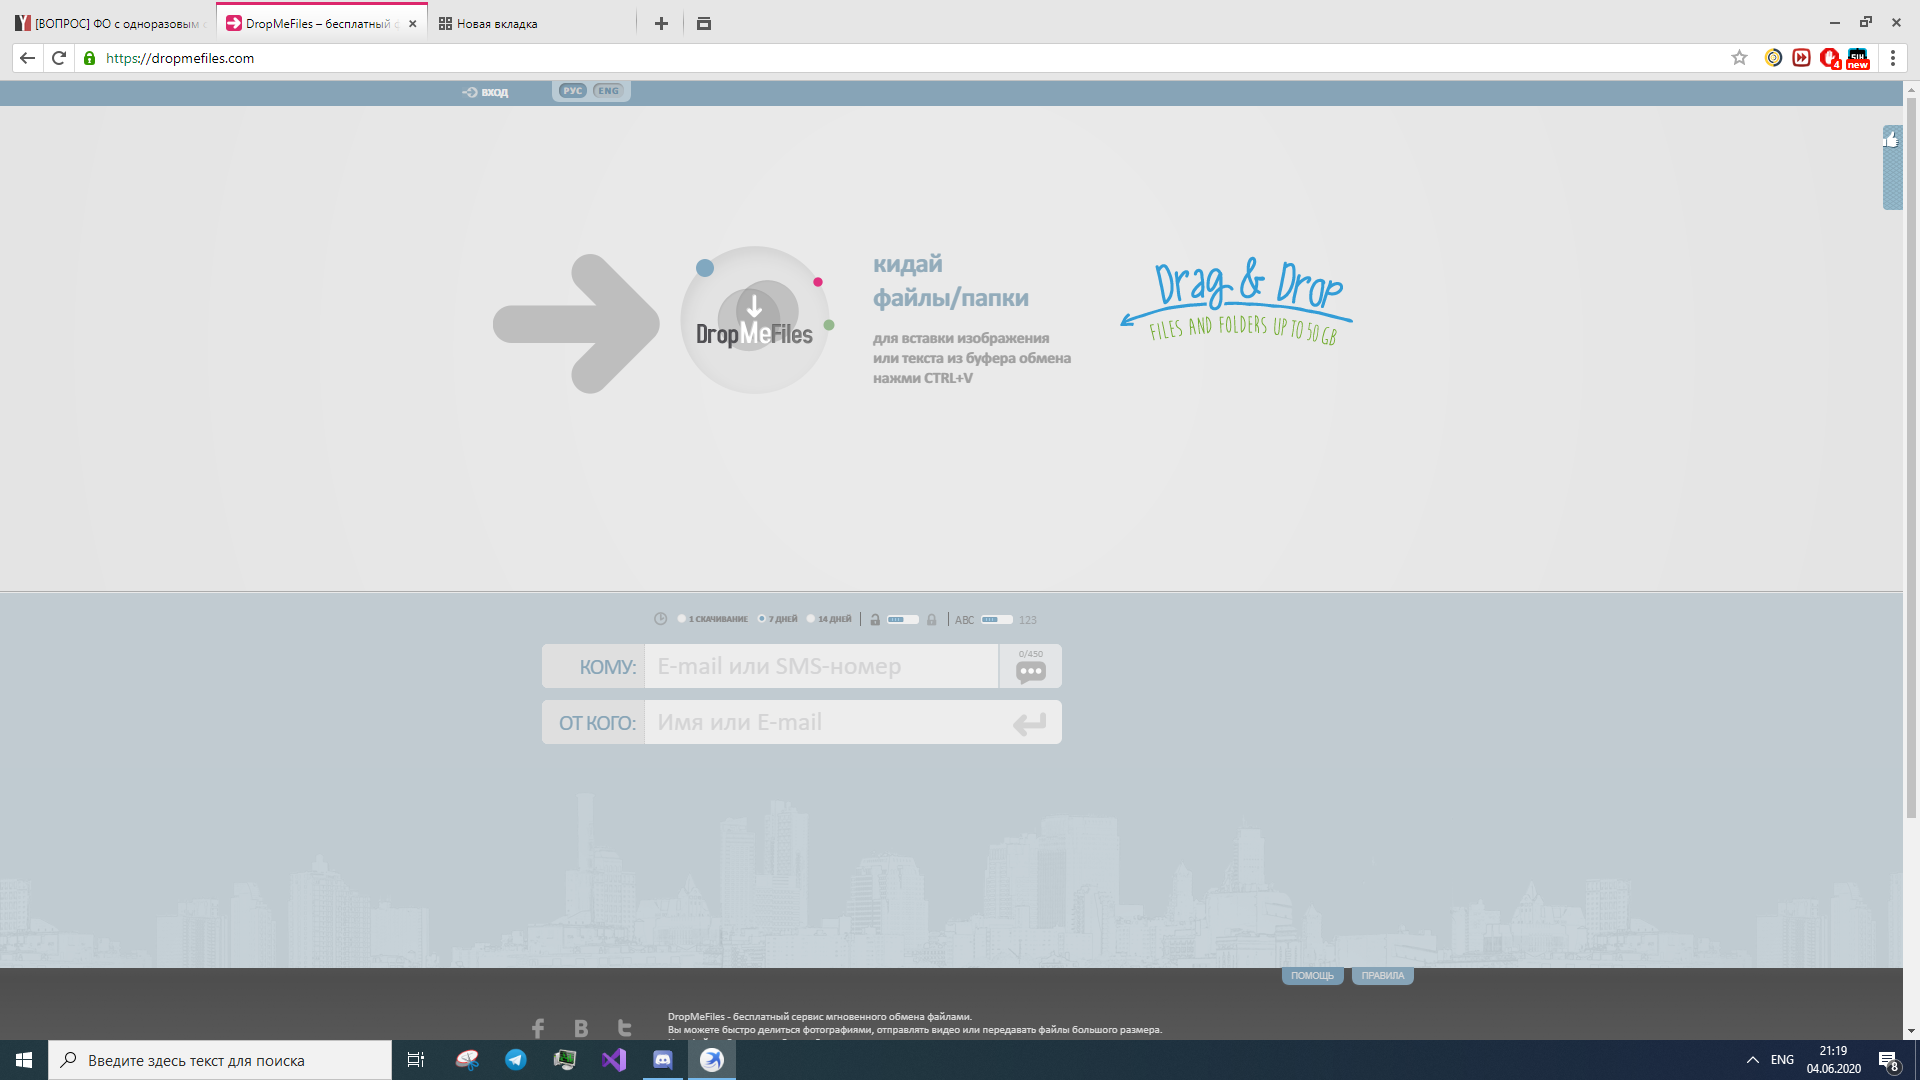Switch to the [ВОПРОС] ФО browser tab

click(108, 23)
